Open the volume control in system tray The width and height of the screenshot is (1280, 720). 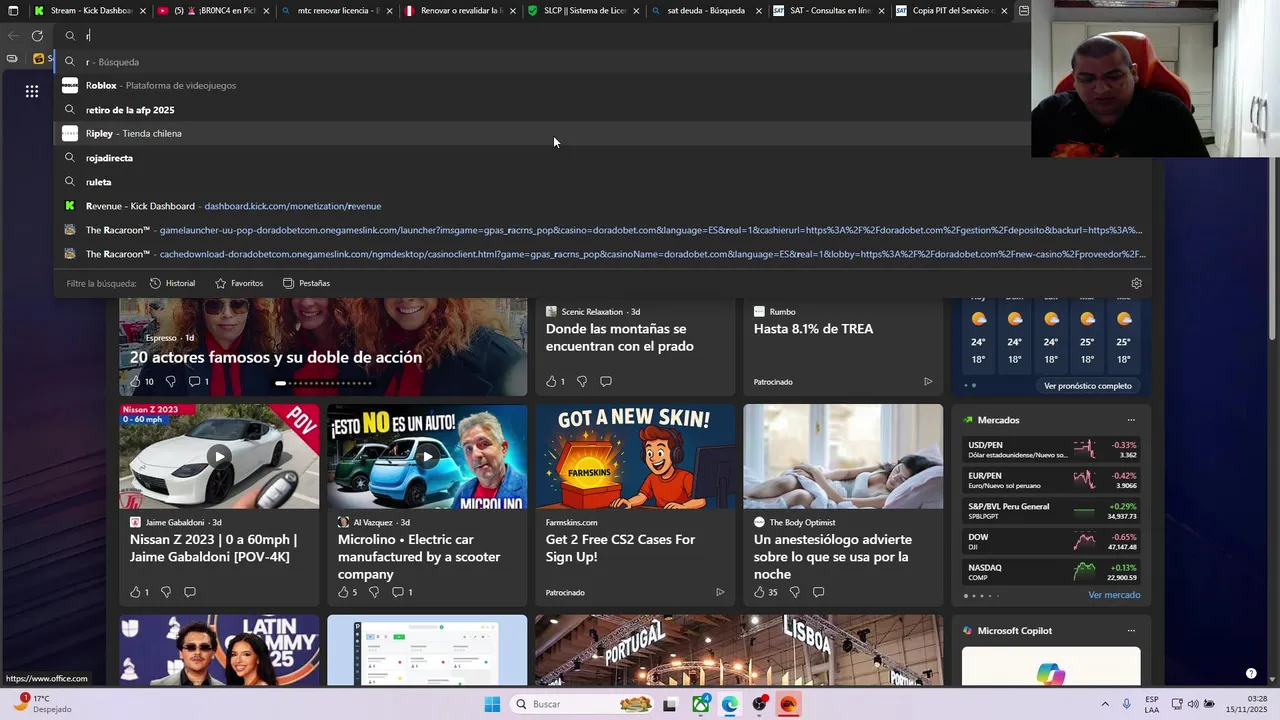pyautogui.click(x=1193, y=704)
